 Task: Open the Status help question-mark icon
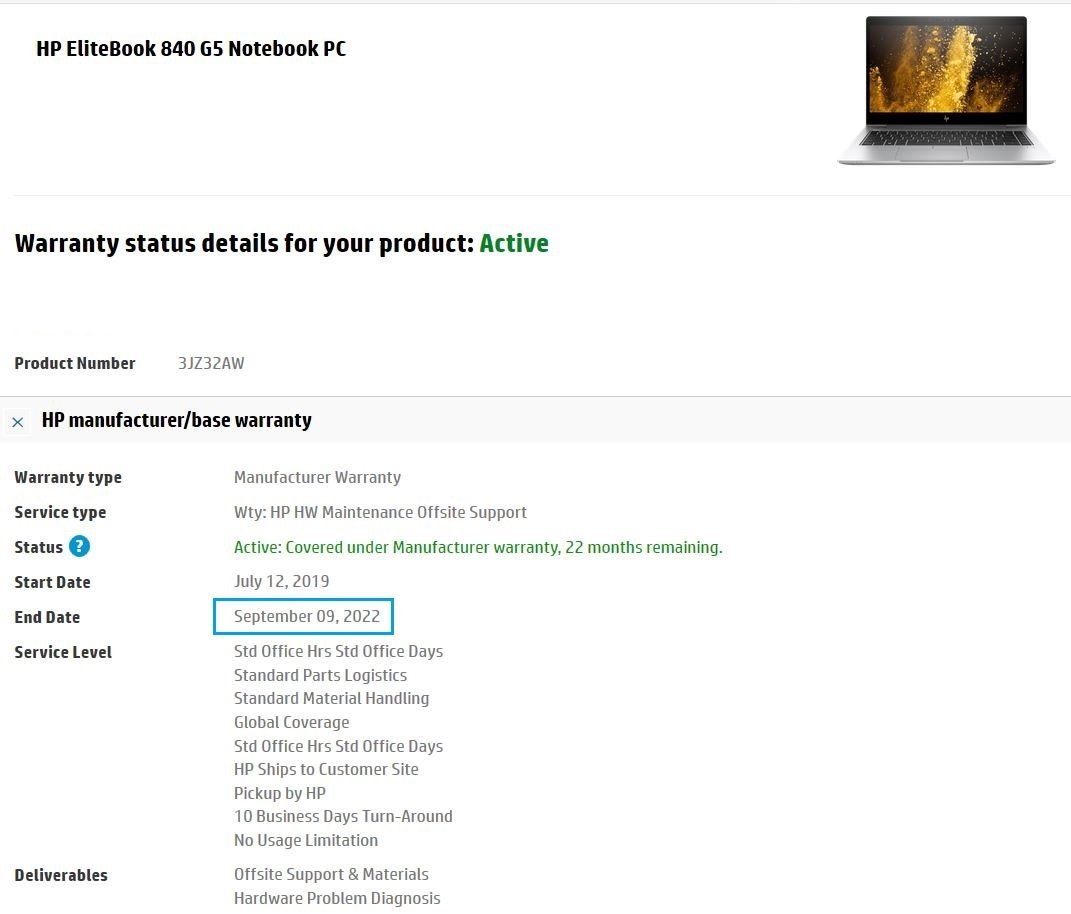[x=79, y=546]
